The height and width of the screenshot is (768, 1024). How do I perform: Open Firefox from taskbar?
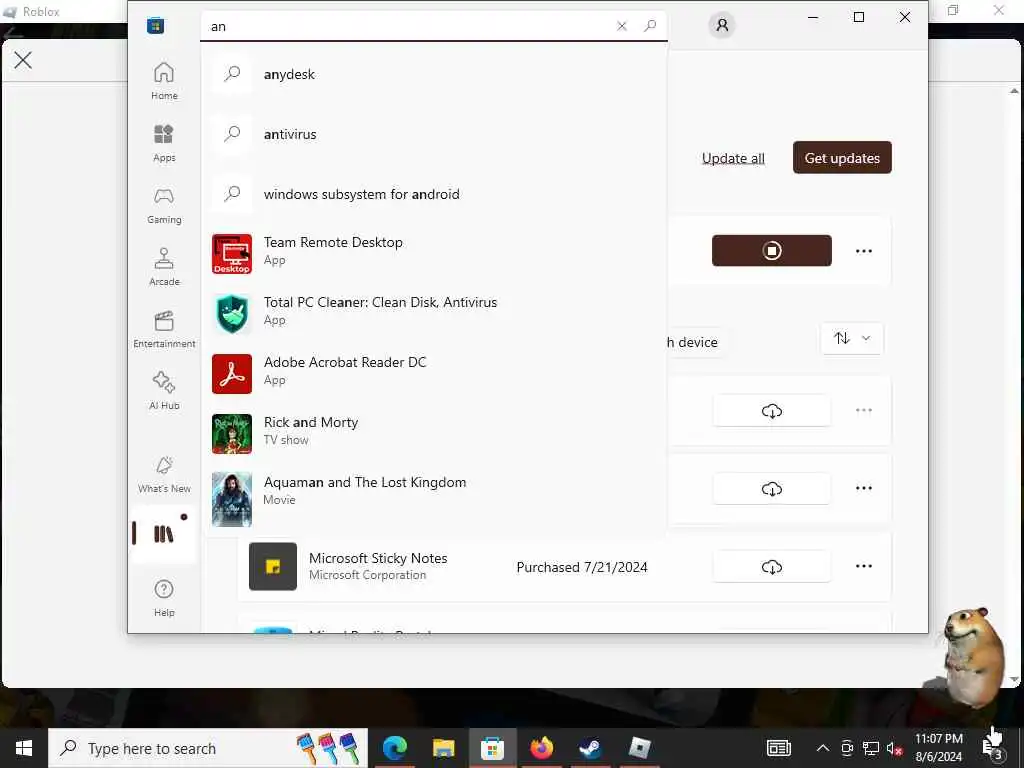click(541, 748)
